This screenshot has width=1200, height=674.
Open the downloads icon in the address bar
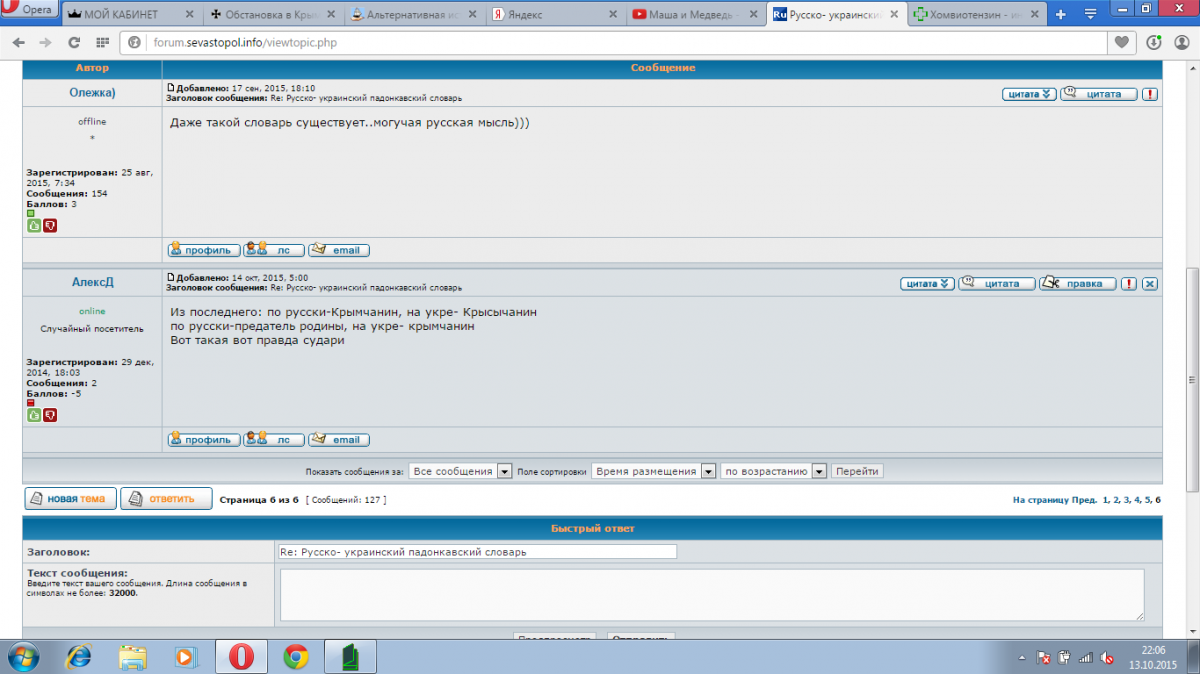(1153, 43)
